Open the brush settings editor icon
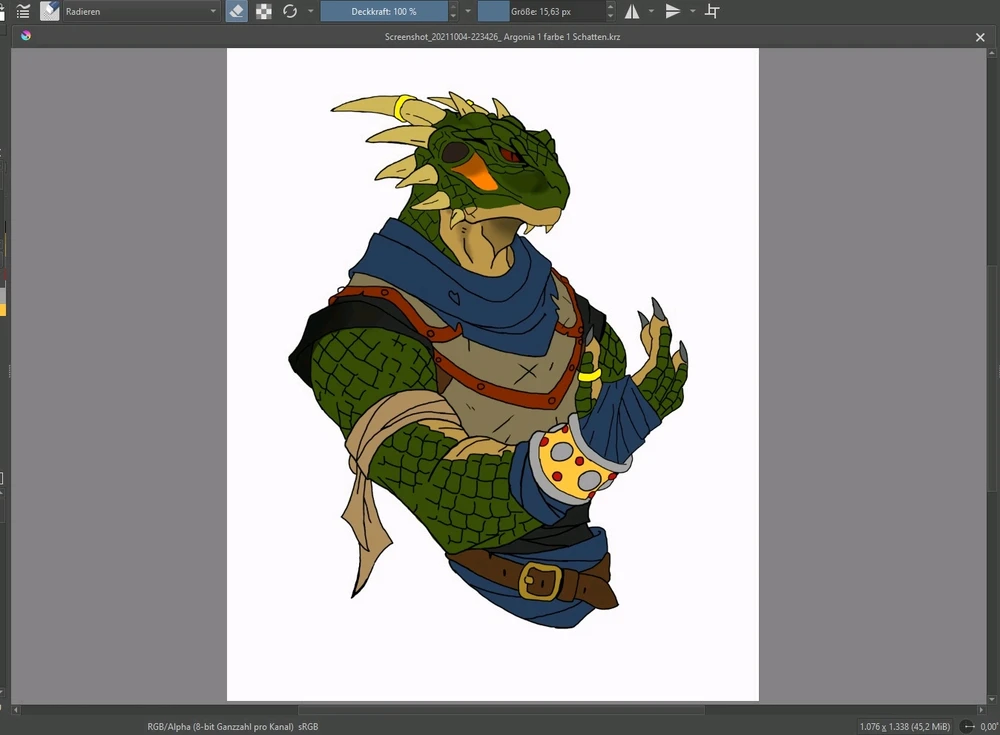Screen dimensions: 1000x735 22,11
